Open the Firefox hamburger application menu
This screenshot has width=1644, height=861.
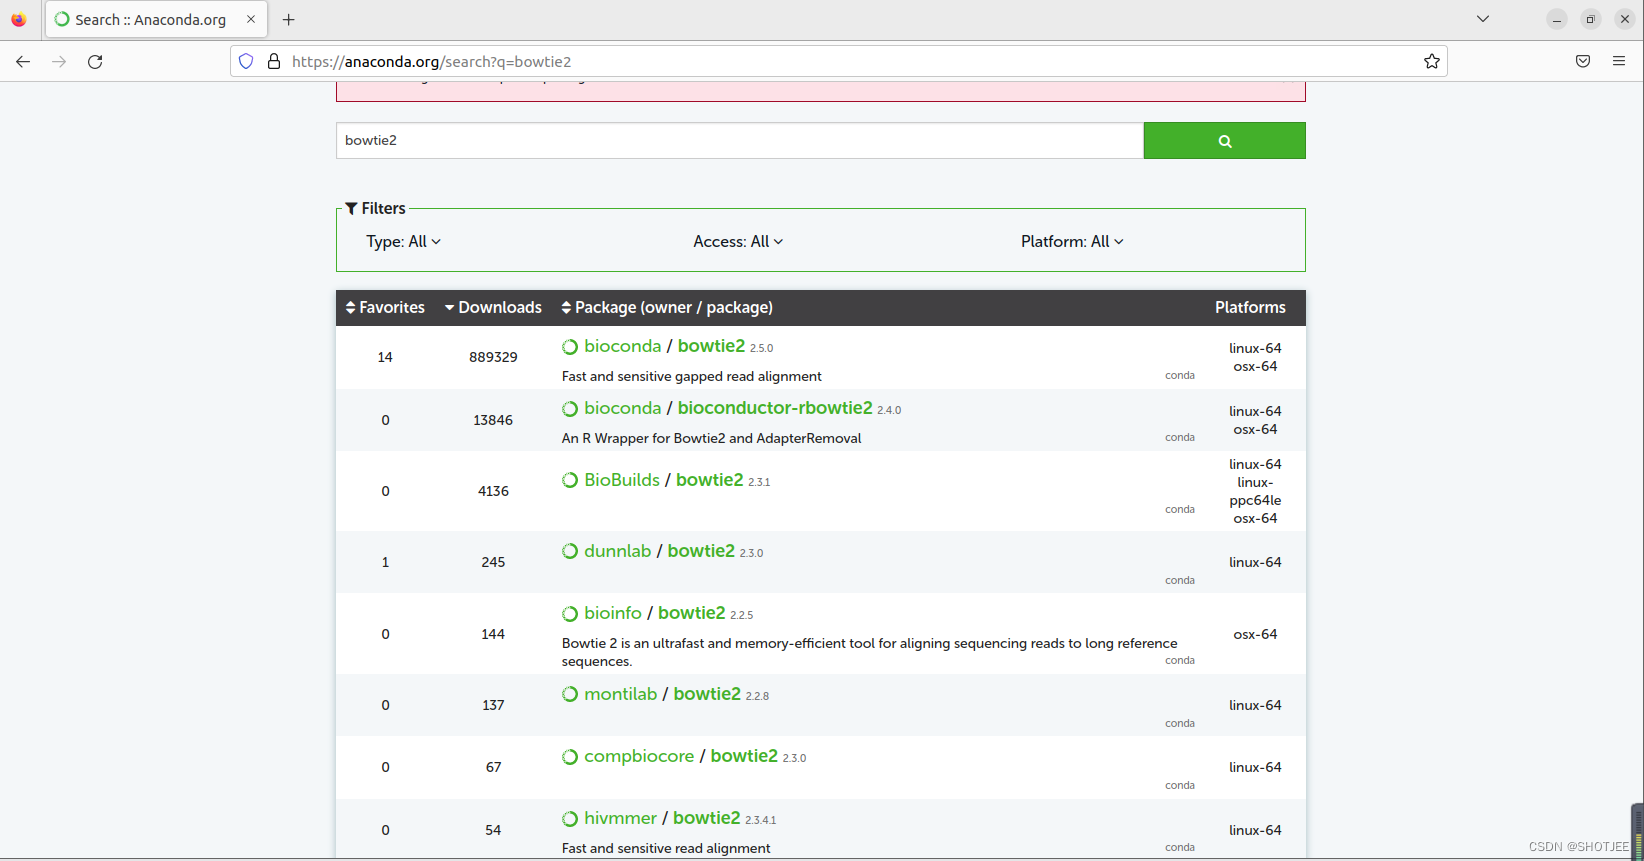pyautogui.click(x=1619, y=62)
